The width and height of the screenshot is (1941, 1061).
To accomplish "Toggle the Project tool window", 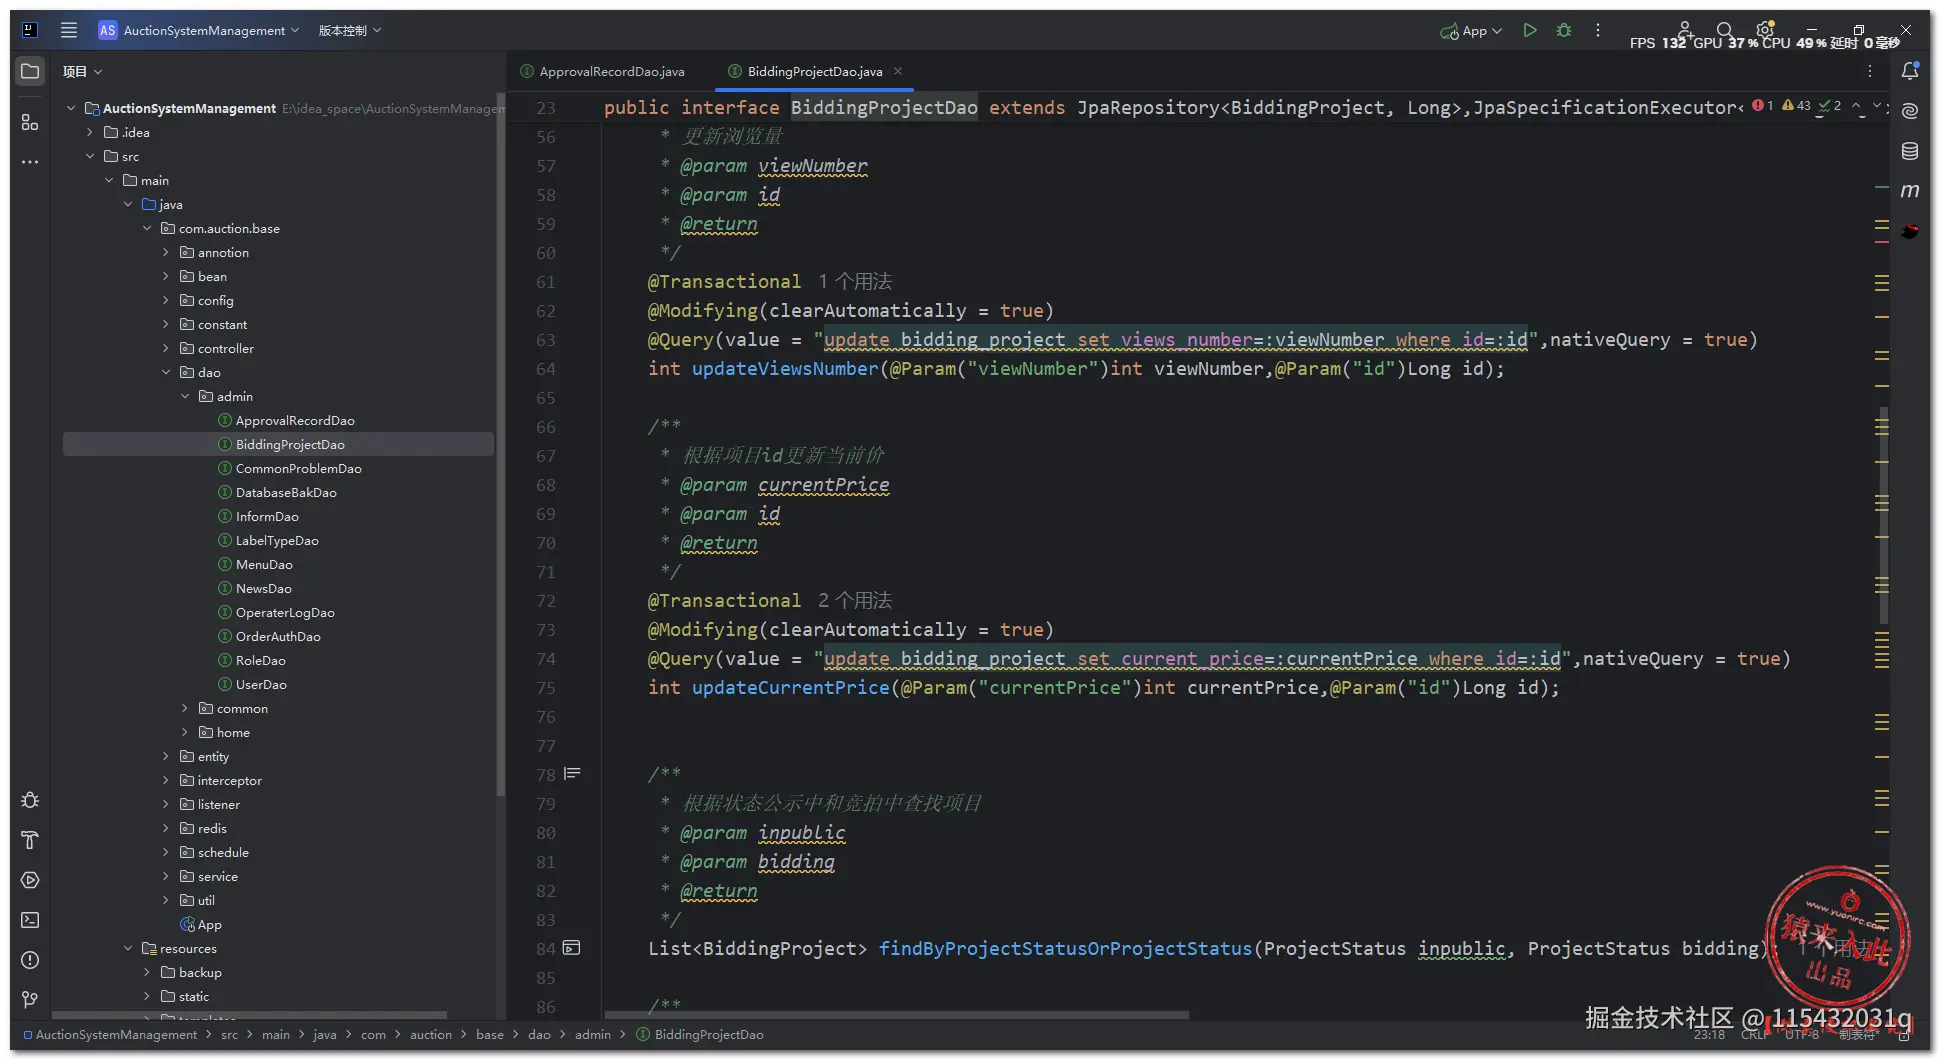I will (30, 71).
